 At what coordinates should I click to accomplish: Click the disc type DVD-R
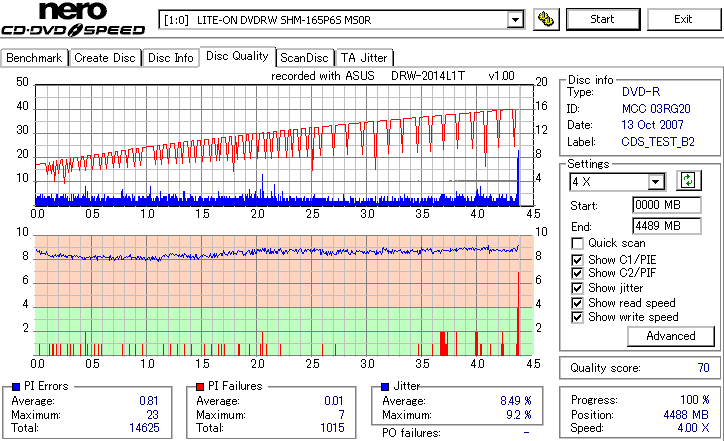tap(641, 92)
